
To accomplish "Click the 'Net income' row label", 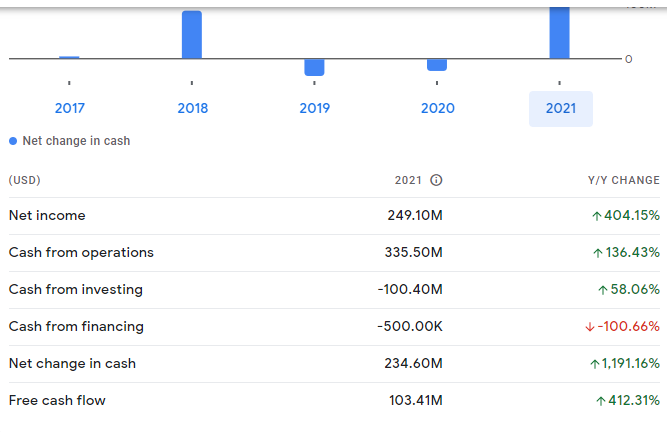I will (x=47, y=216).
